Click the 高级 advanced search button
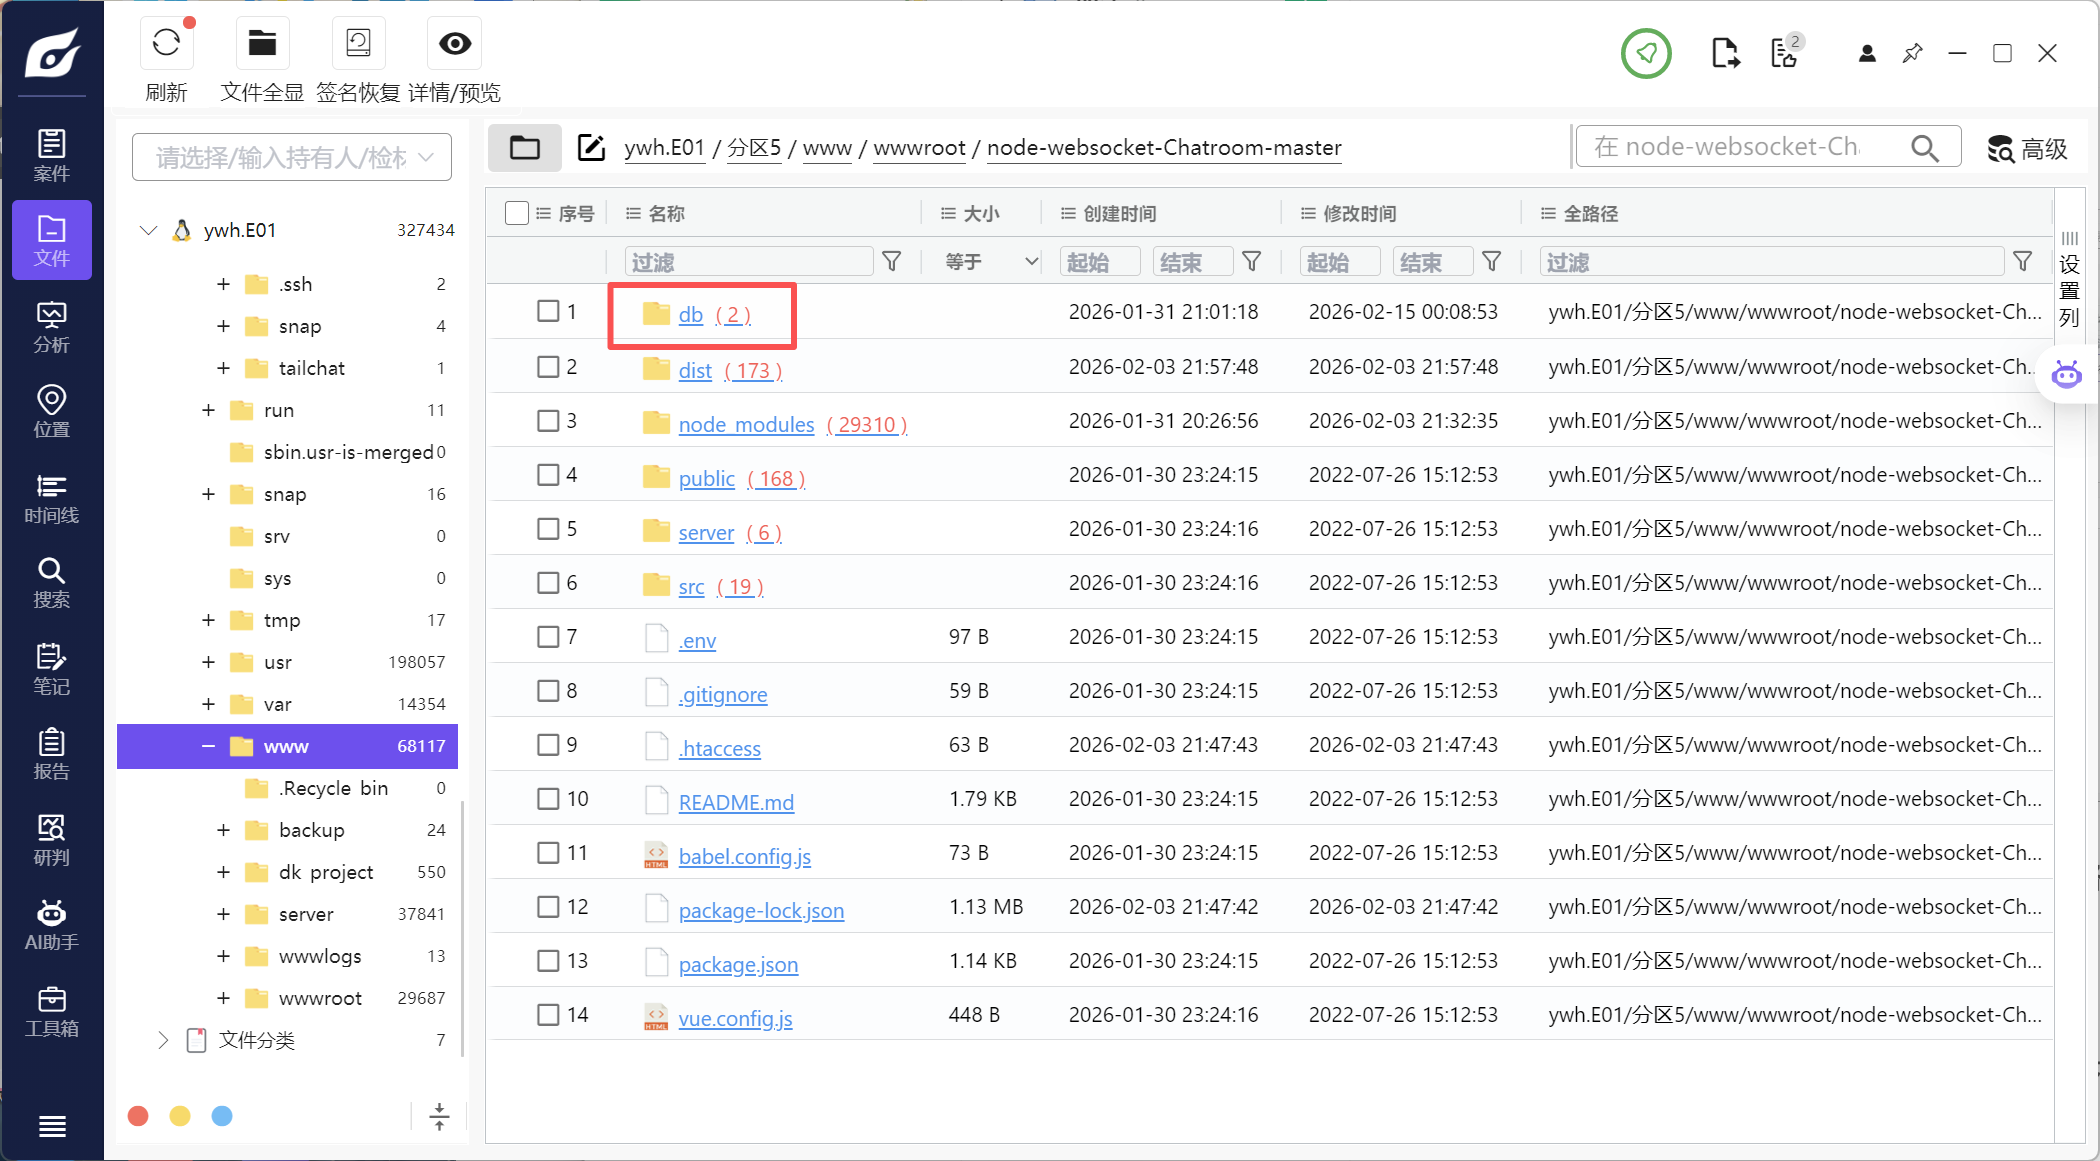Viewport: 2100px width, 1161px height. [2027, 149]
